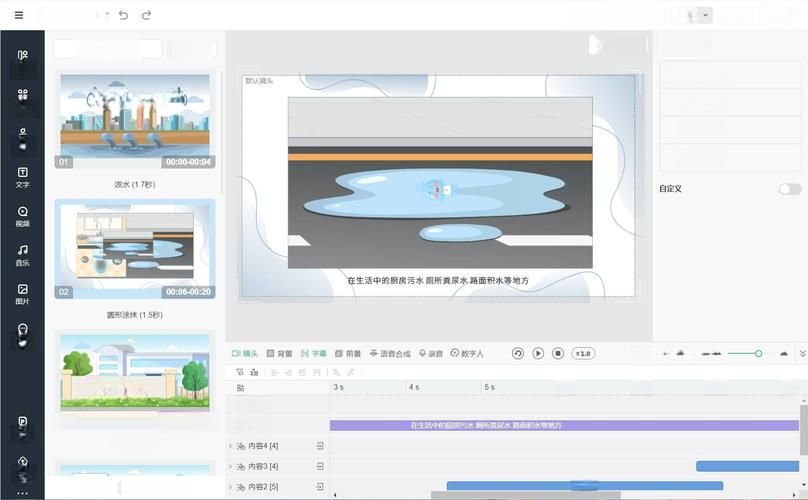
Task: Click the 数字人 (Digital human) button
Action: [x=467, y=353]
